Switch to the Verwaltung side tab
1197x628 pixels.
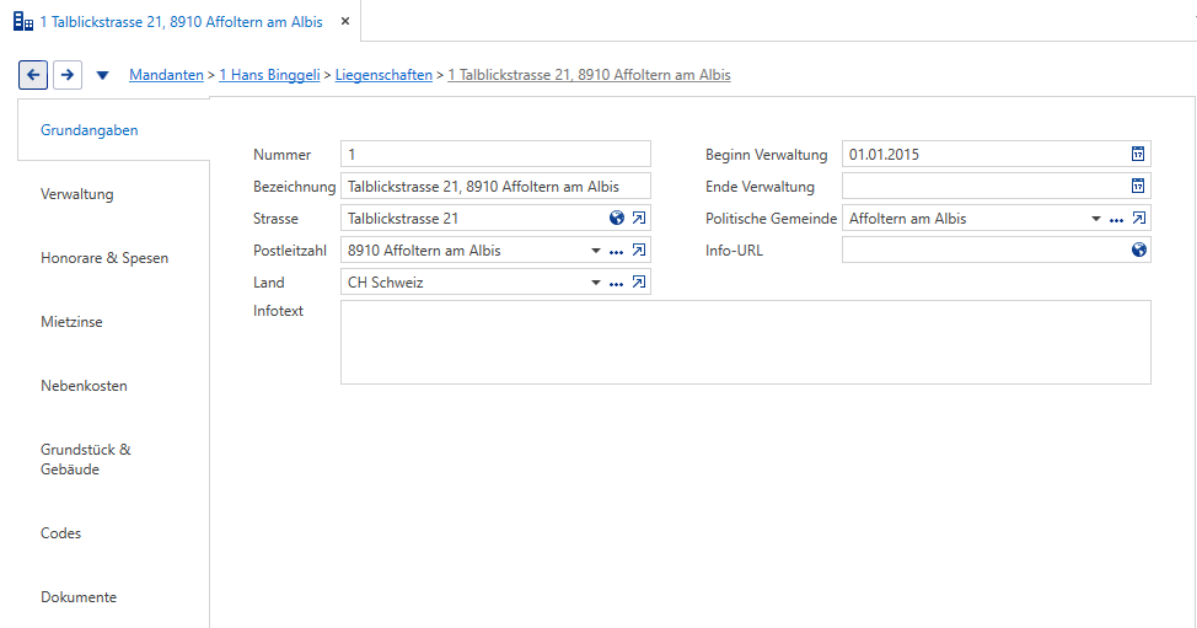(x=77, y=194)
